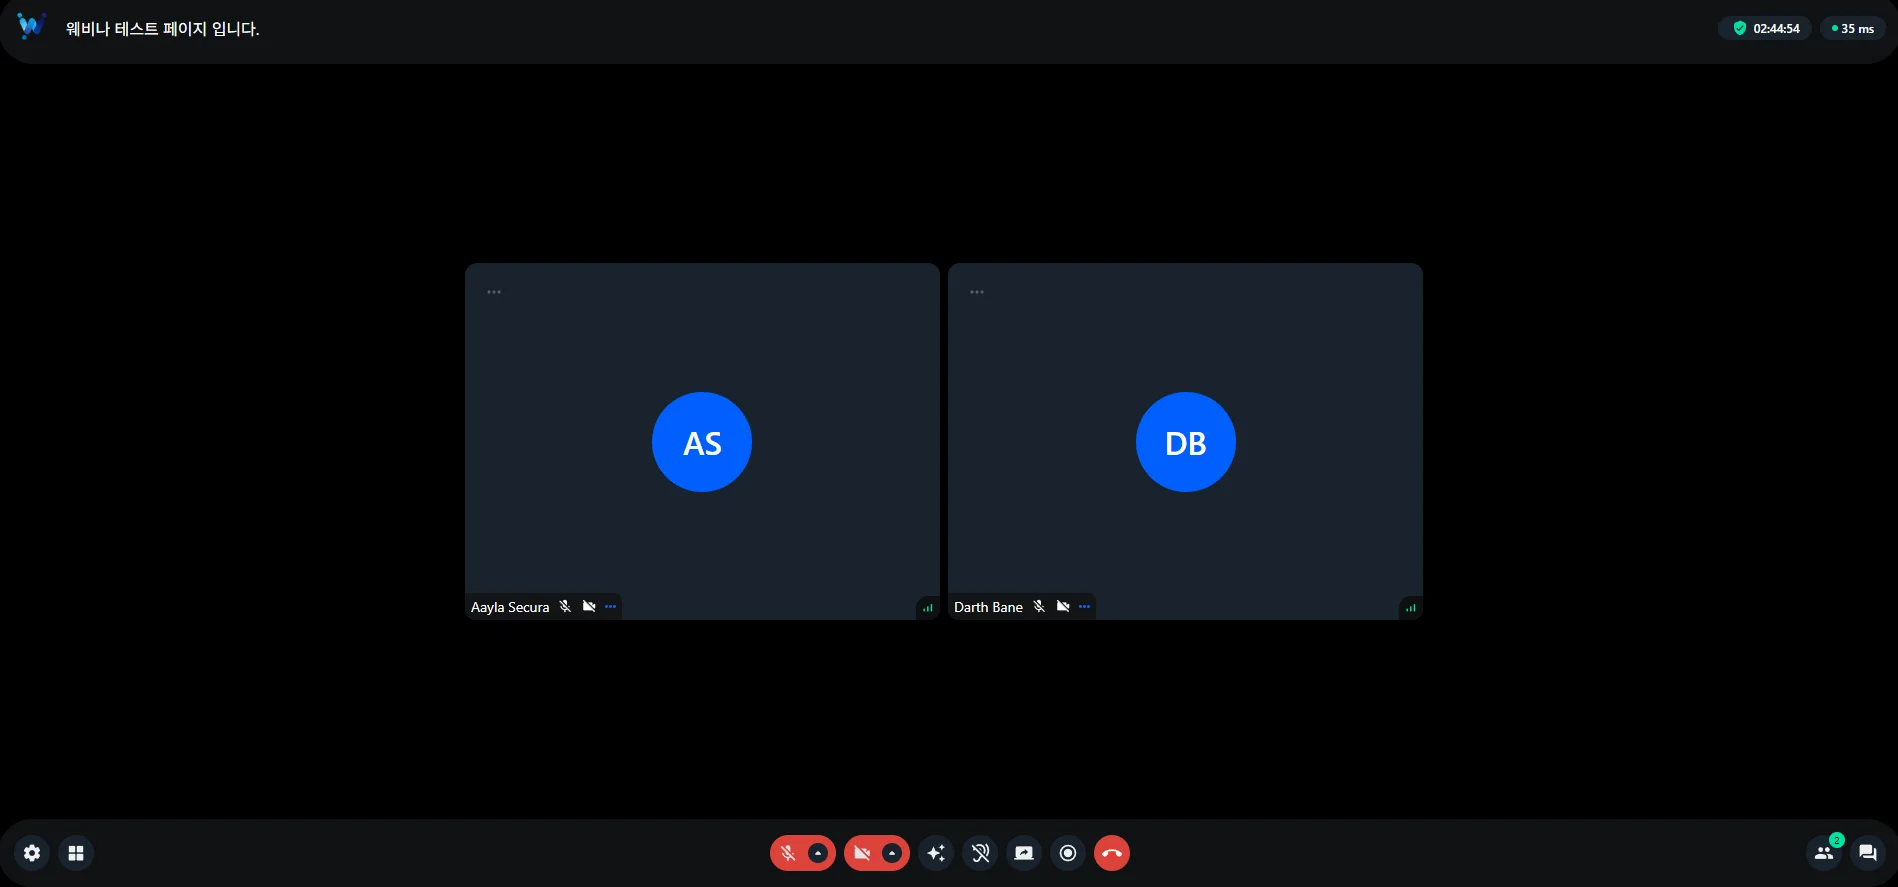Open the sparkle effects button

(936, 853)
